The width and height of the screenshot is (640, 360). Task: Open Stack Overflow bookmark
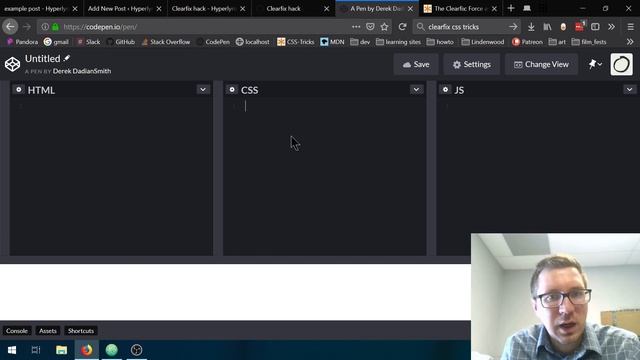click(165, 42)
